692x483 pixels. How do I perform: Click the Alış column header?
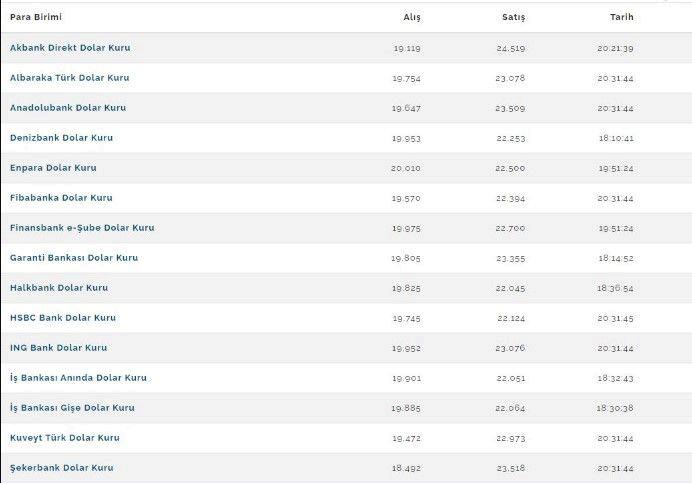pos(412,17)
